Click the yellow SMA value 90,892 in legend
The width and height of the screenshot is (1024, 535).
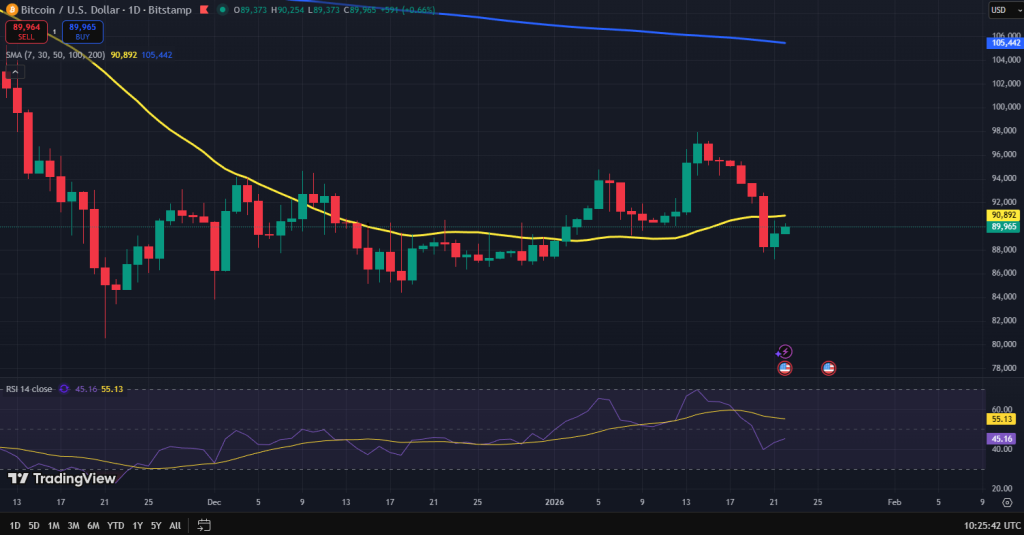click(123, 55)
